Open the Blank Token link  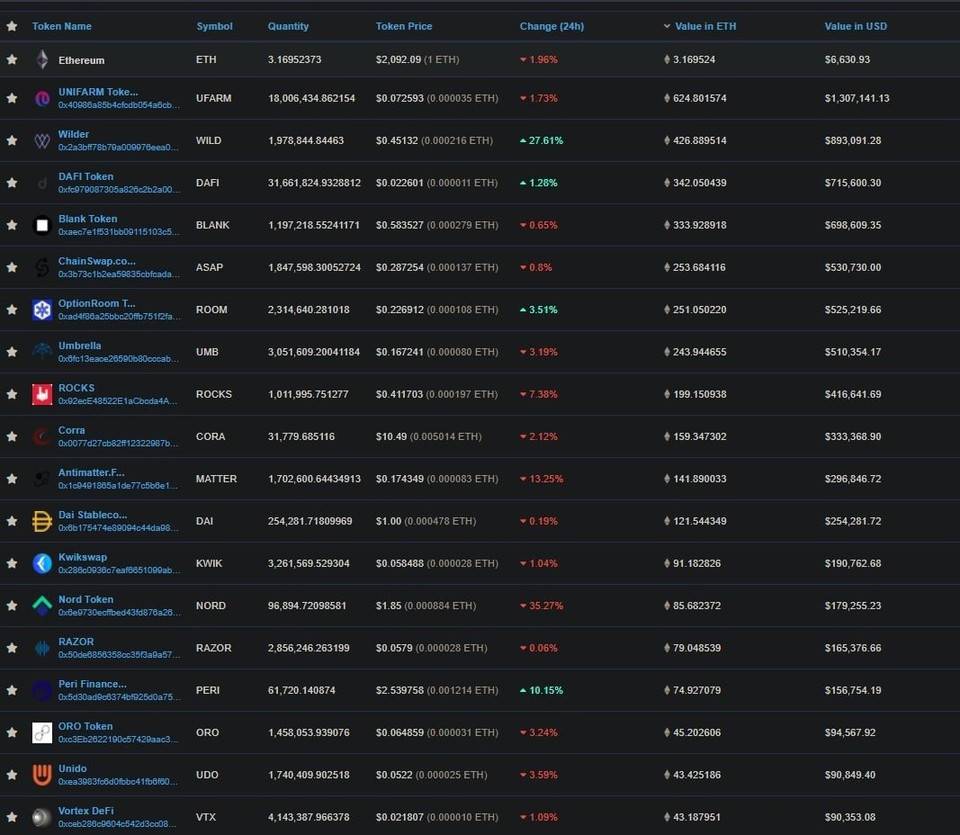[x=88, y=219]
